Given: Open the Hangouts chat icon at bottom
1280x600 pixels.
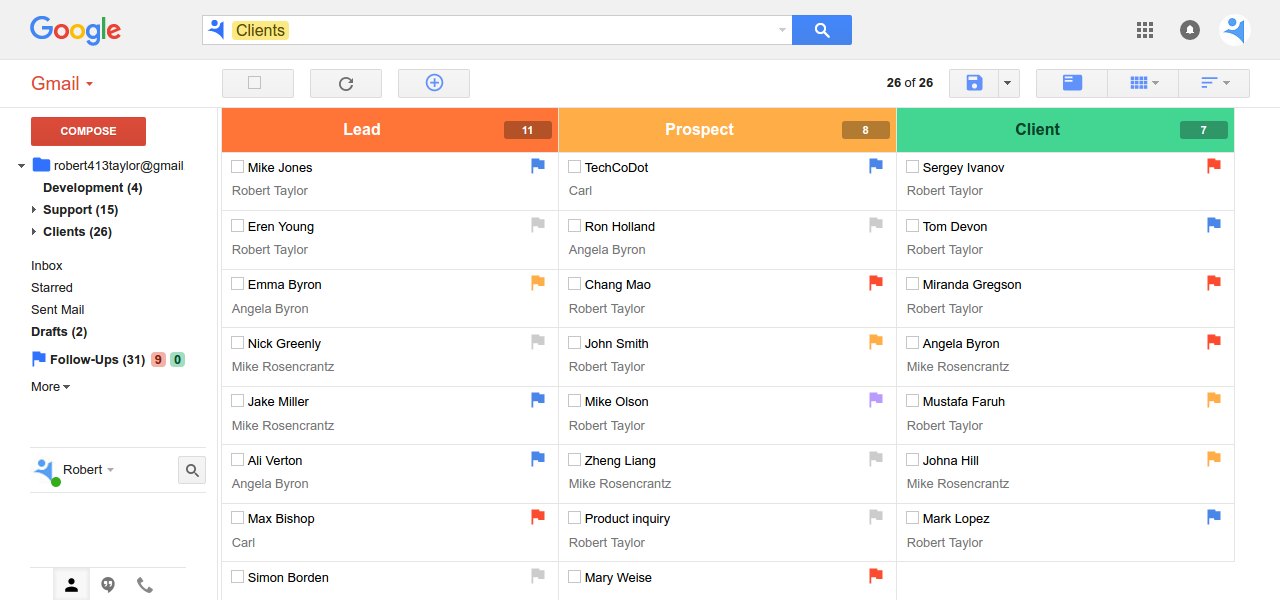Looking at the screenshot, I should click(108, 585).
